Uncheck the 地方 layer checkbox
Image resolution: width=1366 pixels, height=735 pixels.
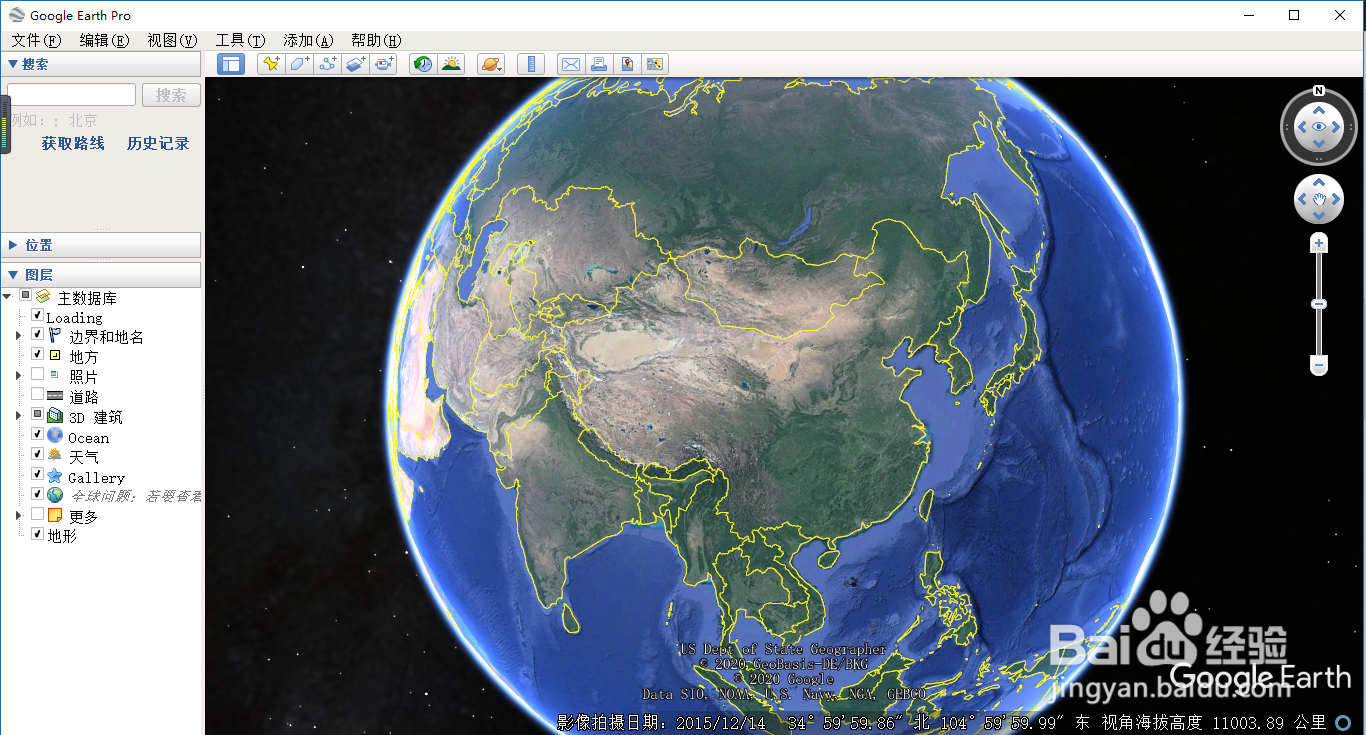[37, 354]
